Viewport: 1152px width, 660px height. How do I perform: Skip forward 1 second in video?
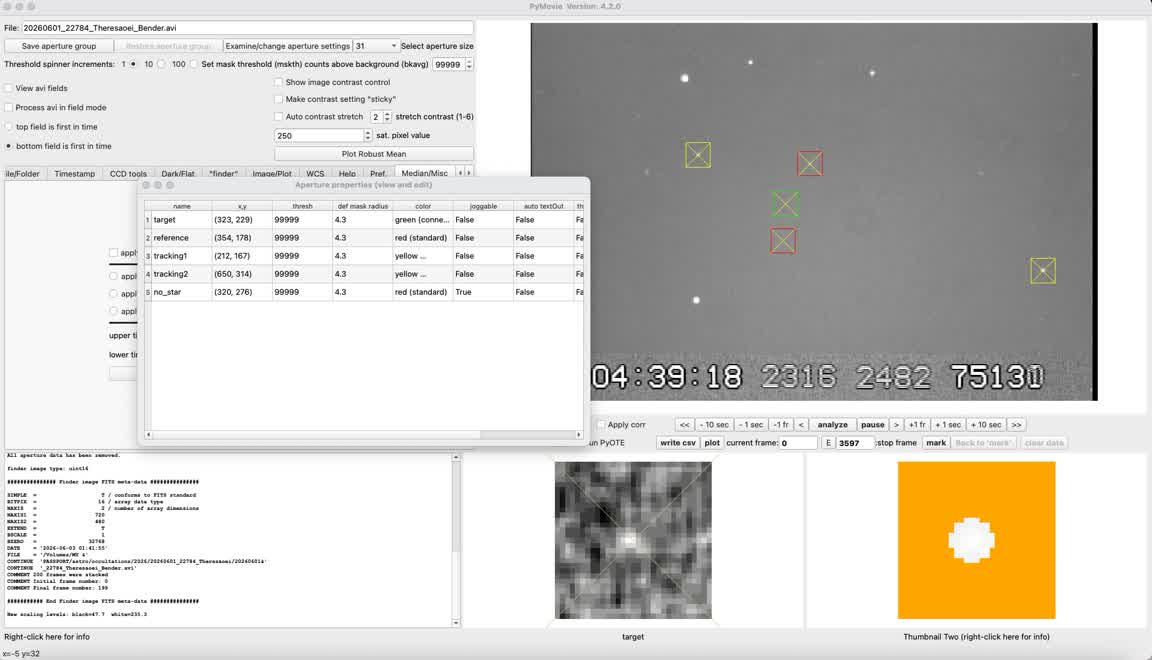point(947,425)
